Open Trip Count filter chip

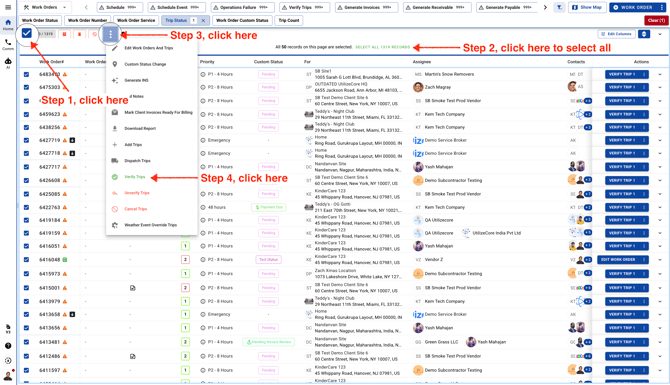click(289, 21)
